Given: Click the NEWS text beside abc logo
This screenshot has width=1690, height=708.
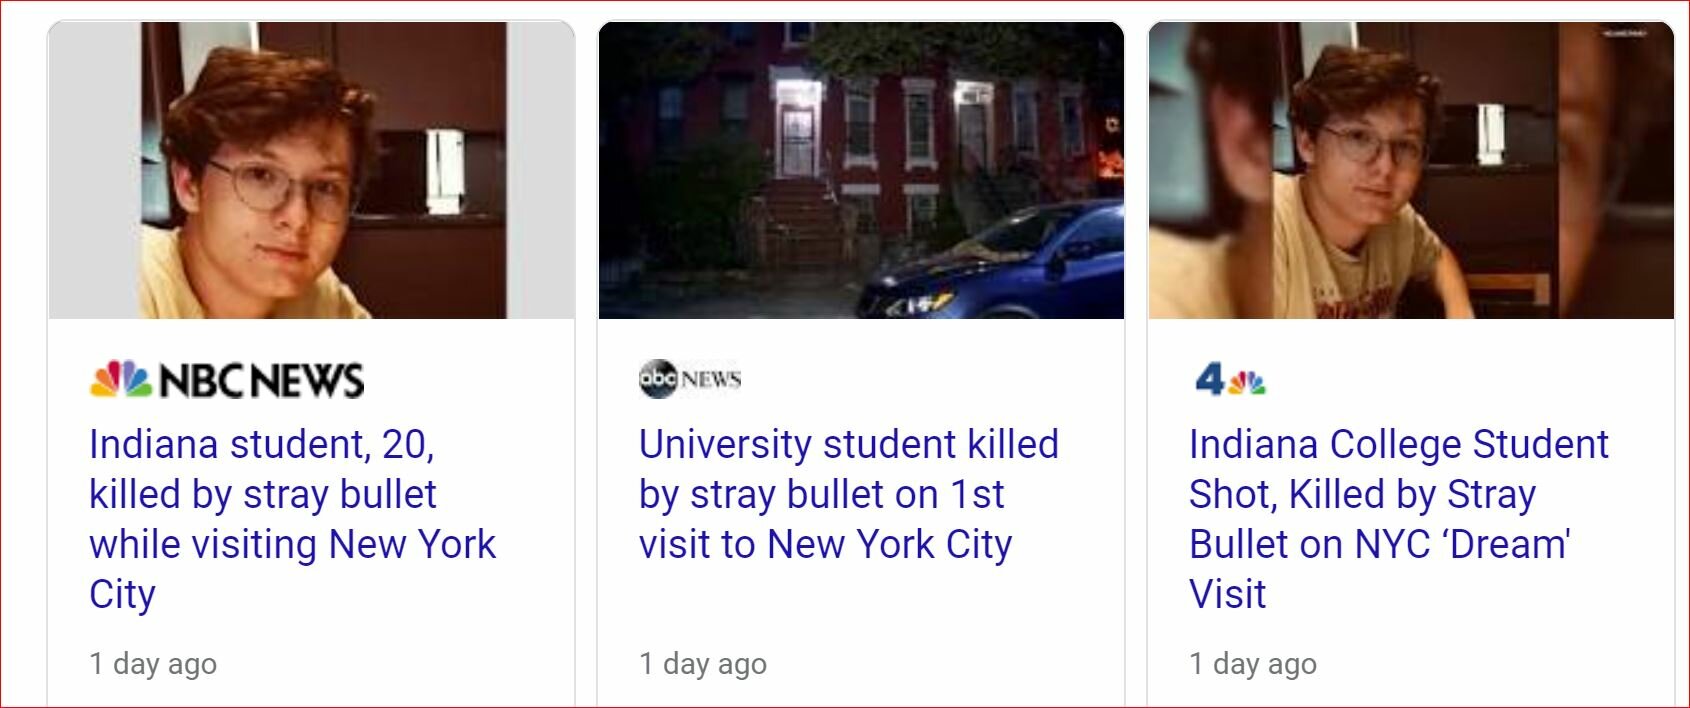Looking at the screenshot, I should point(711,380).
